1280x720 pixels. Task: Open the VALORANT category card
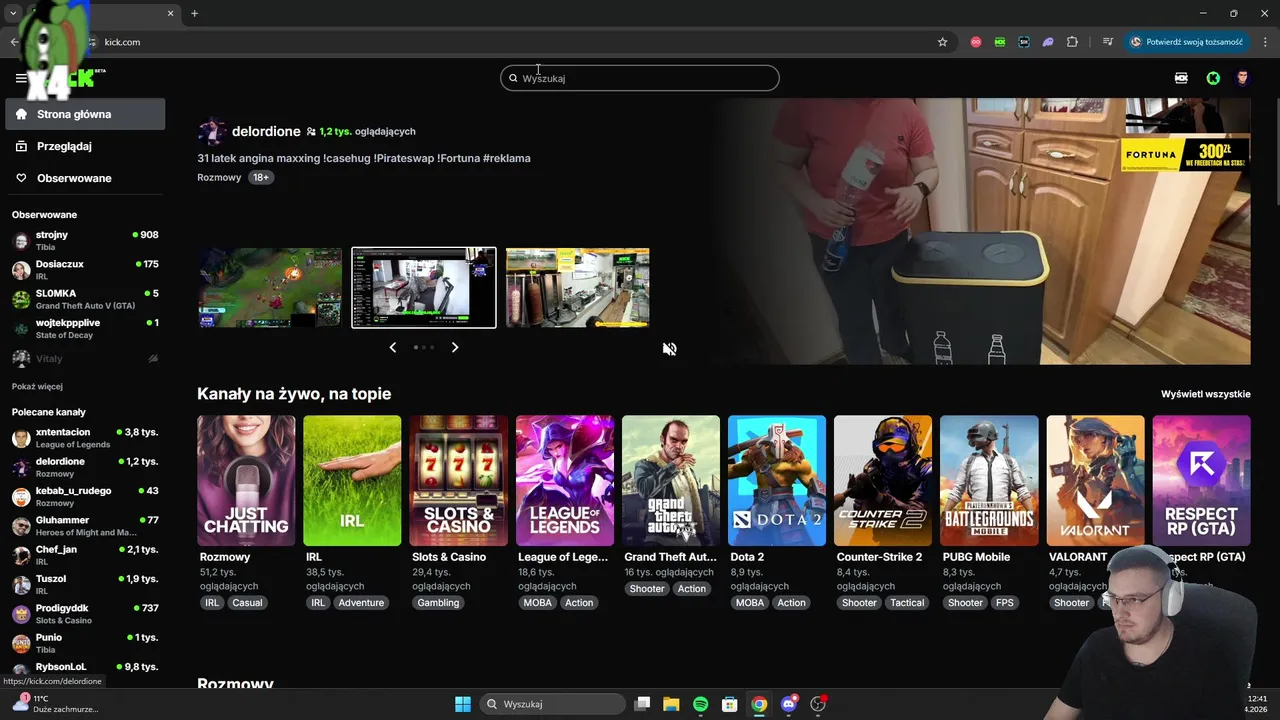[1095, 480]
